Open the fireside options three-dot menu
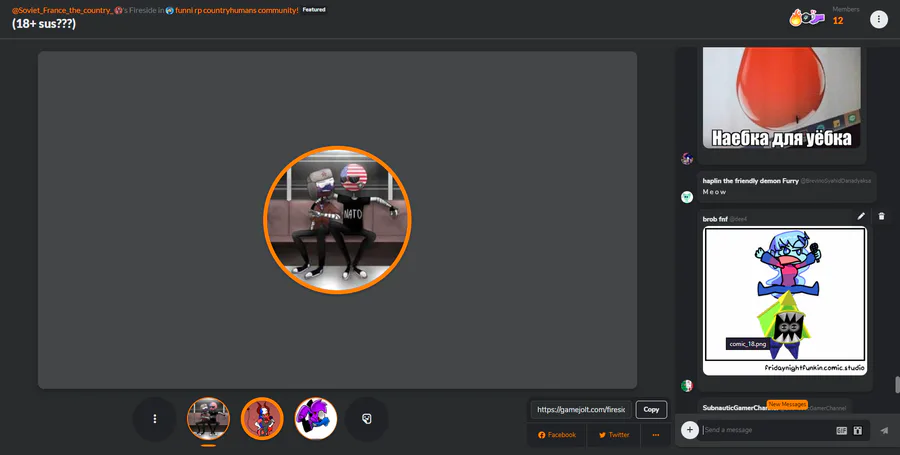This screenshot has width=900, height=455. pos(879,20)
